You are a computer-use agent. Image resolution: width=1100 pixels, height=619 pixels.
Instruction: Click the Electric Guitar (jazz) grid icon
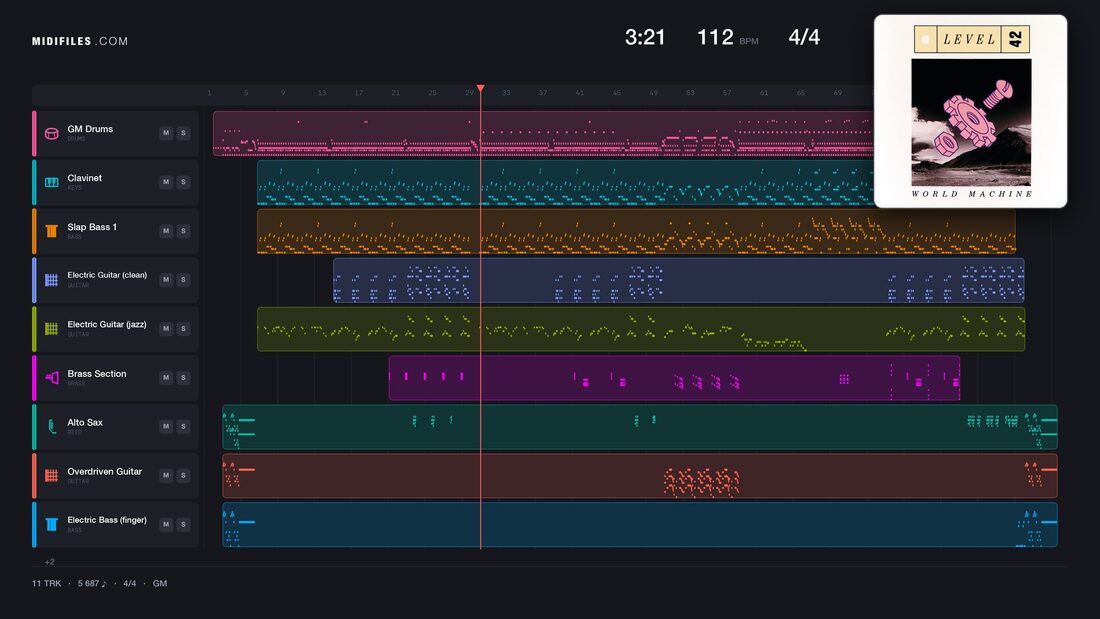(51, 328)
